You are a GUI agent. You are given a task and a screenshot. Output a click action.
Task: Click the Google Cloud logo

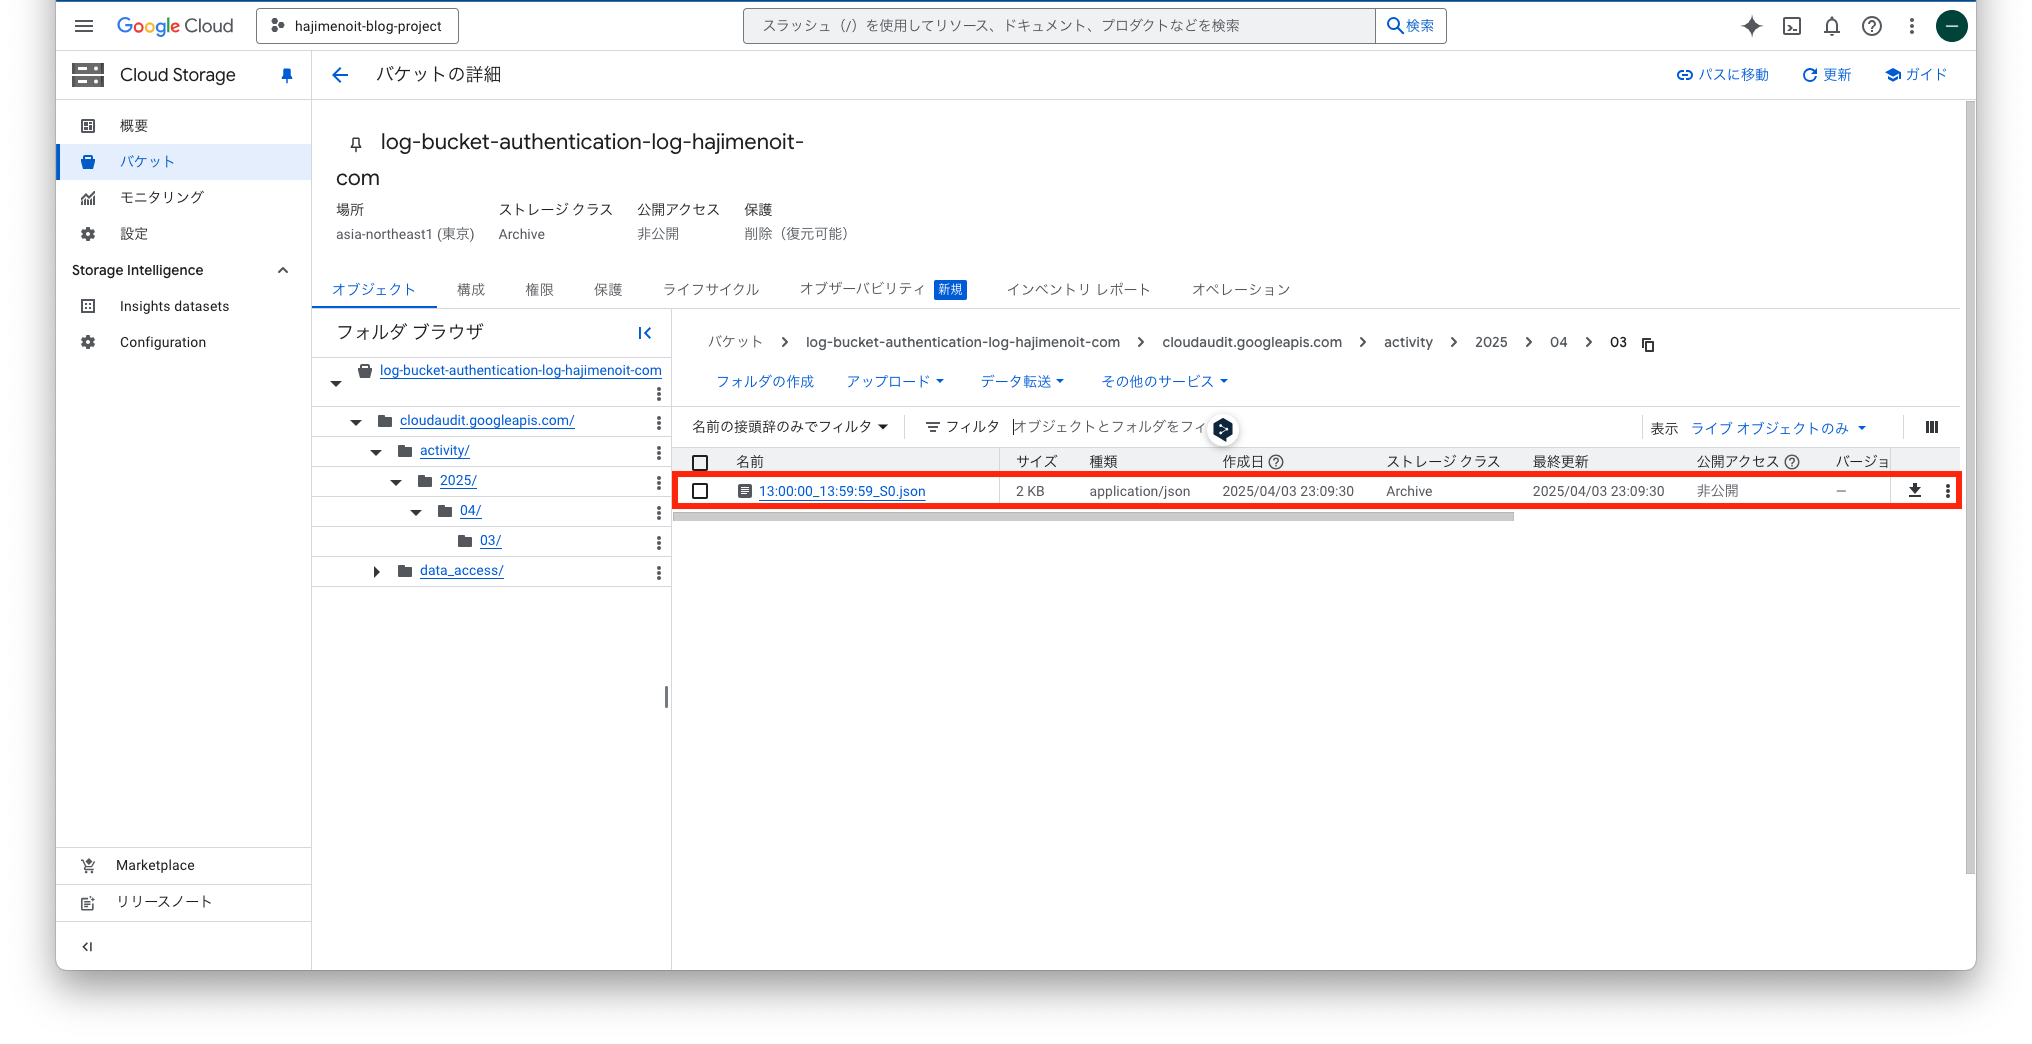tap(175, 26)
